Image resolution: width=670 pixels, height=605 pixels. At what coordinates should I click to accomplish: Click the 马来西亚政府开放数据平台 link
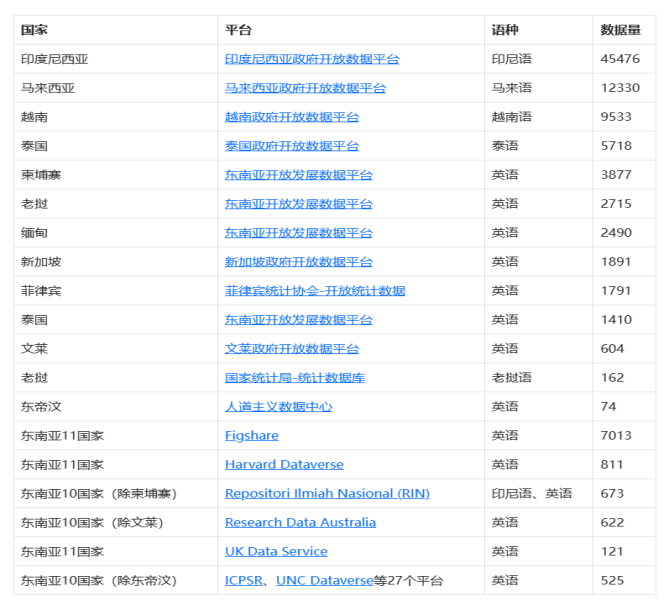305,88
